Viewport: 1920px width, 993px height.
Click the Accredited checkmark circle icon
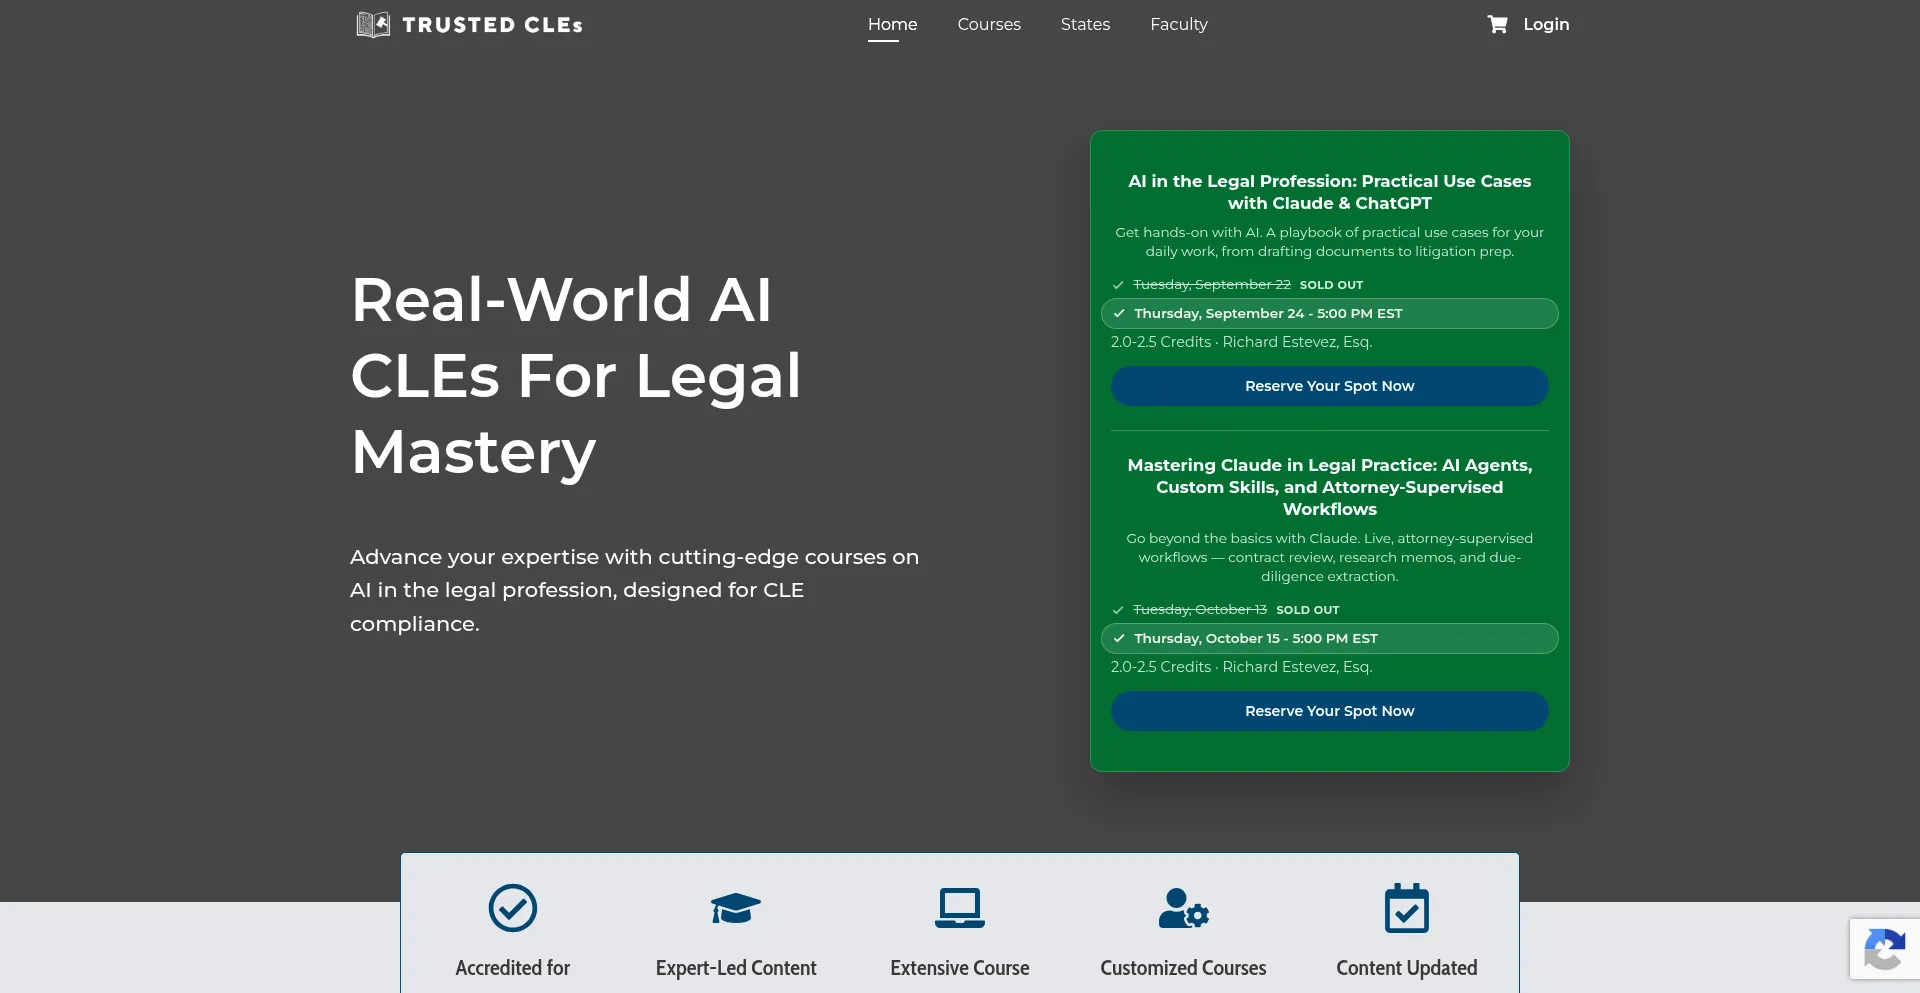point(513,908)
